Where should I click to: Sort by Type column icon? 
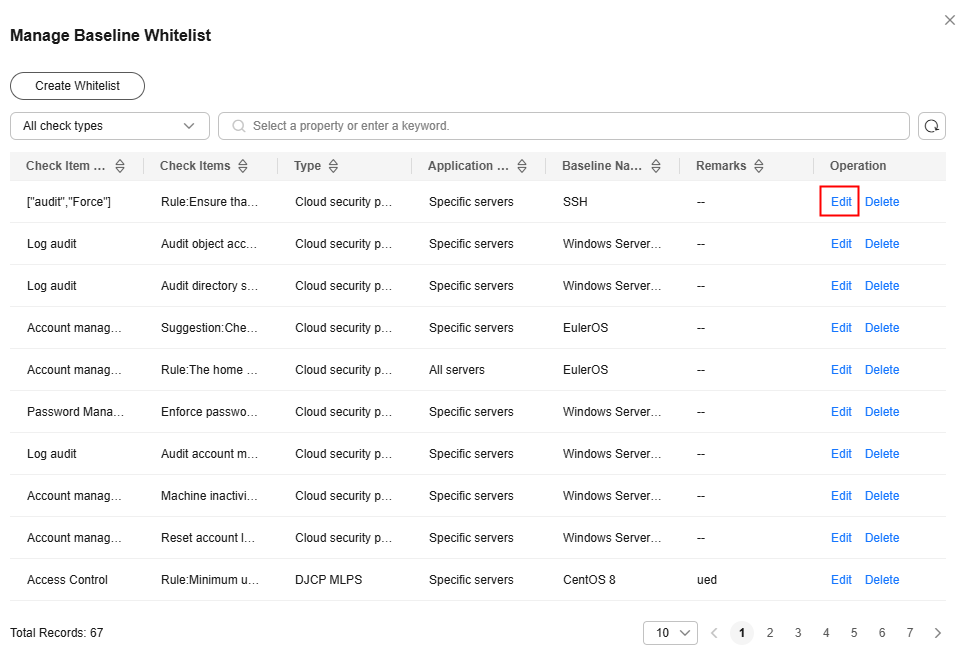click(333, 166)
